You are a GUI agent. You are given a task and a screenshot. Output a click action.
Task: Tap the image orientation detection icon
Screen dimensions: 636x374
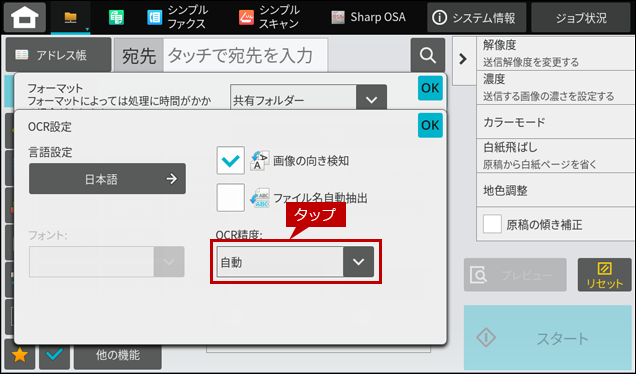tap(260, 161)
